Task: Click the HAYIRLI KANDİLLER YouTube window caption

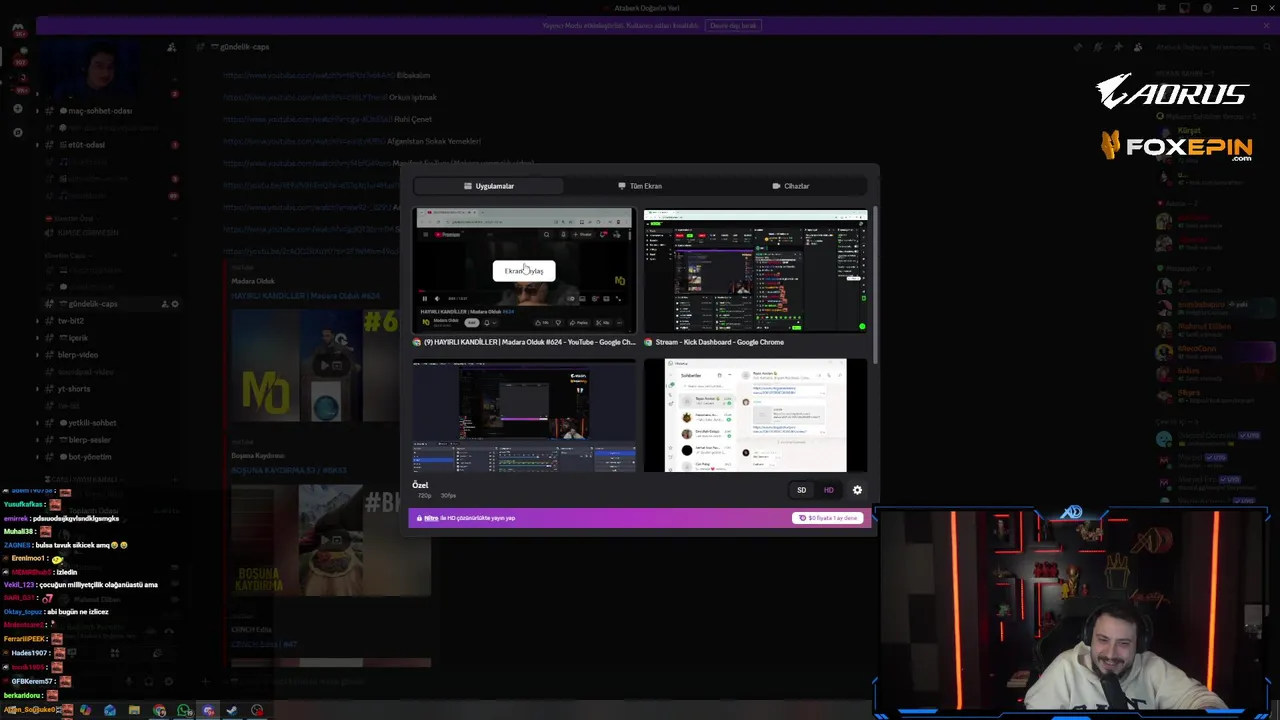Action: click(529, 342)
